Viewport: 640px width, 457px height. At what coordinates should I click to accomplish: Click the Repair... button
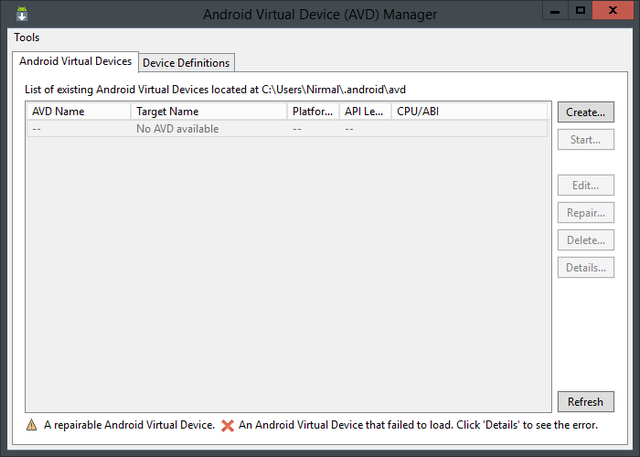tap(586, 213)
